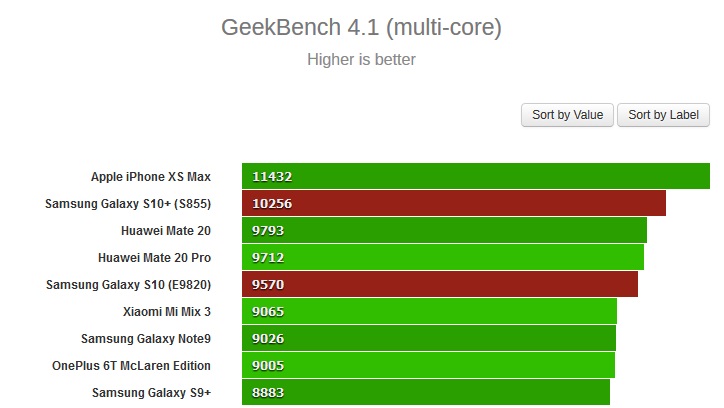Click the 10256 score value

[x=272, y=204]
